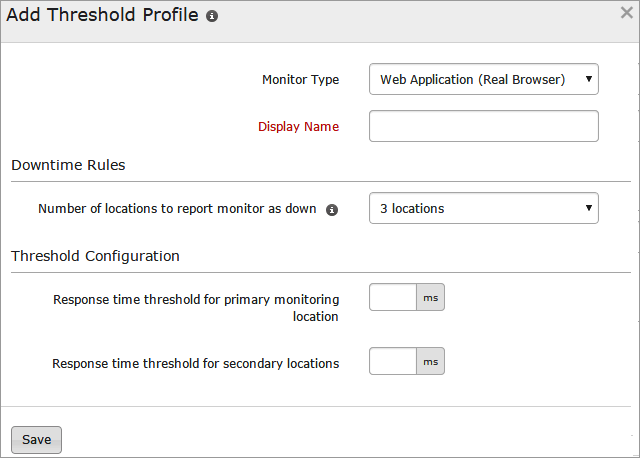640x458 pixels.
Task: Click the primary location response time input
Action: [393, 297]
